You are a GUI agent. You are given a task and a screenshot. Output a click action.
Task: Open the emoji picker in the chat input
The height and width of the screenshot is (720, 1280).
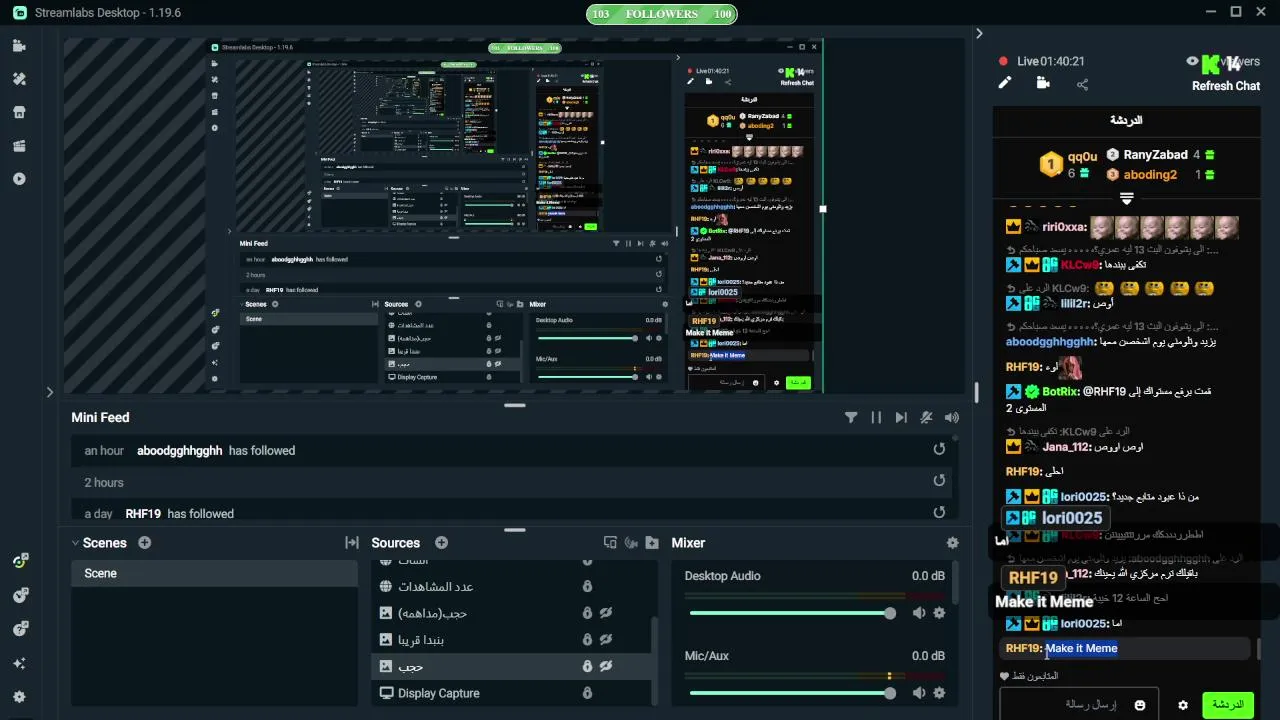pyautogui.click(x=1139, y=705)
